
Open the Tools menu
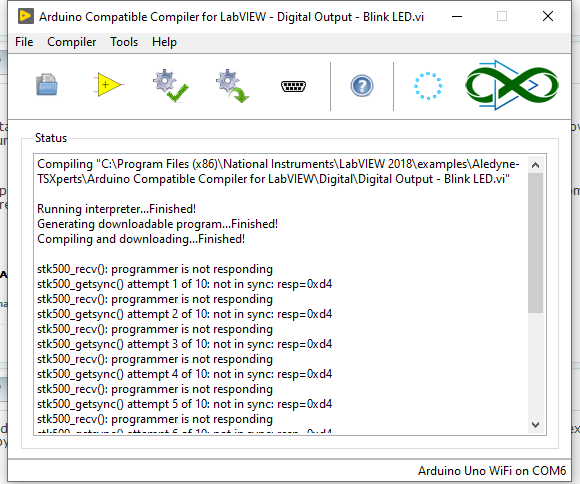pos(124,42)
